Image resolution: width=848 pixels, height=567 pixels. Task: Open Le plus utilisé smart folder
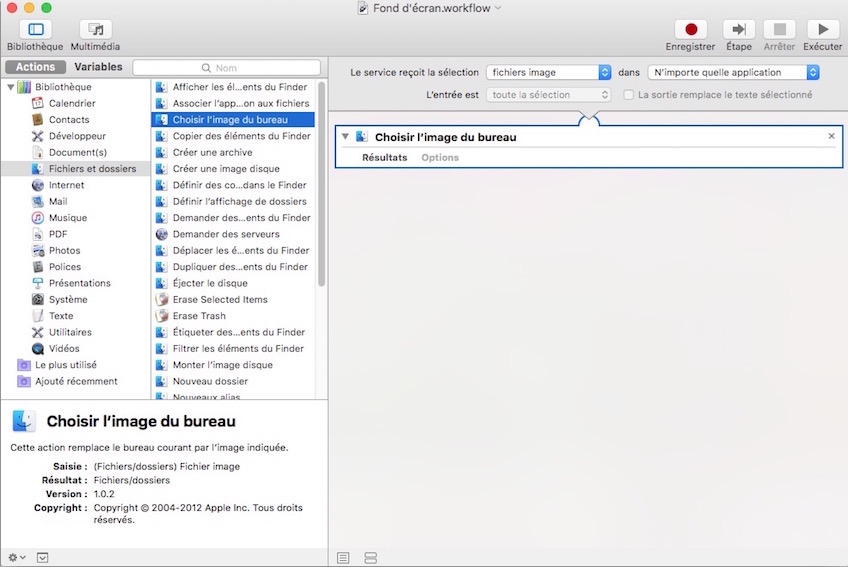pyautogui.click(x=65, y=365)
